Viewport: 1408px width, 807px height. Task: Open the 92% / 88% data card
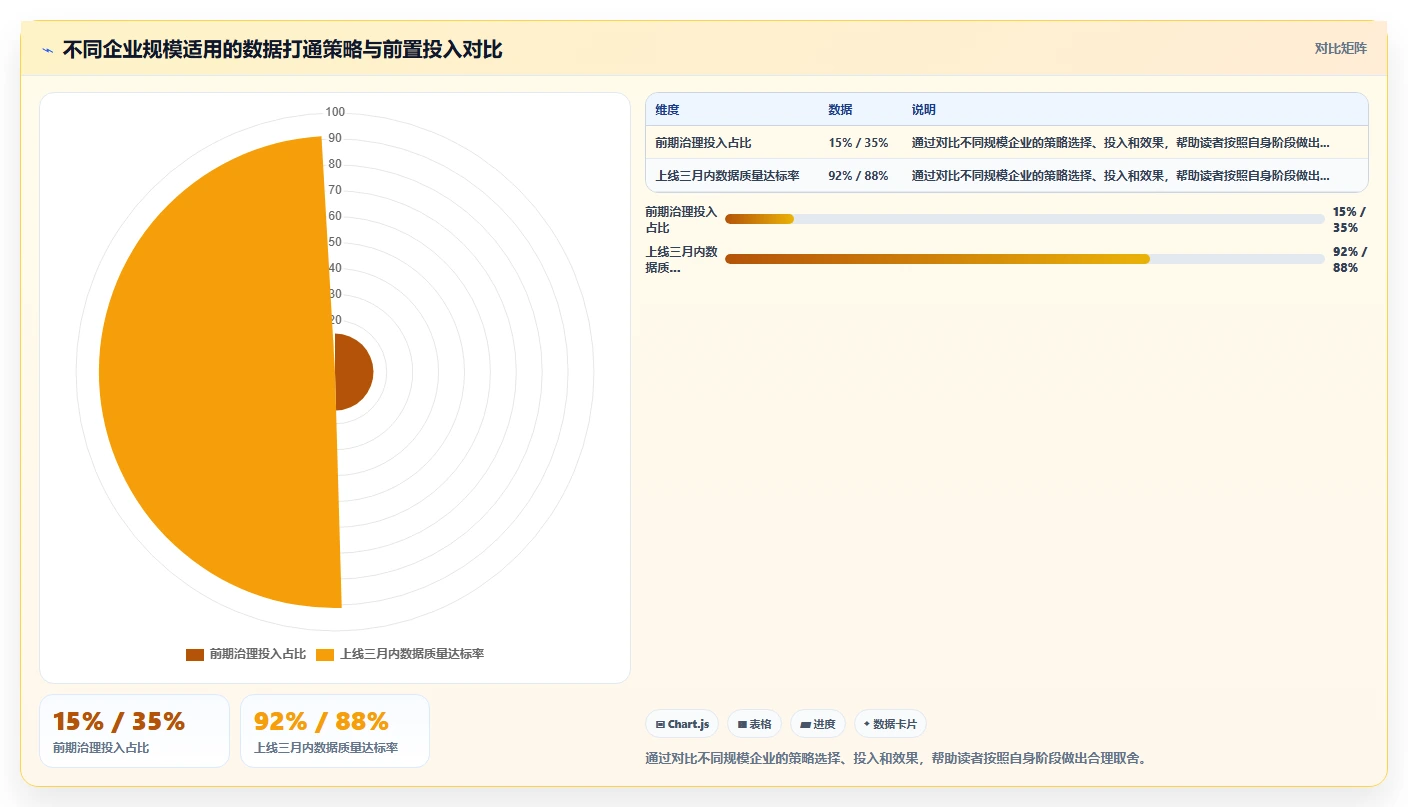[x=335, y=731]
